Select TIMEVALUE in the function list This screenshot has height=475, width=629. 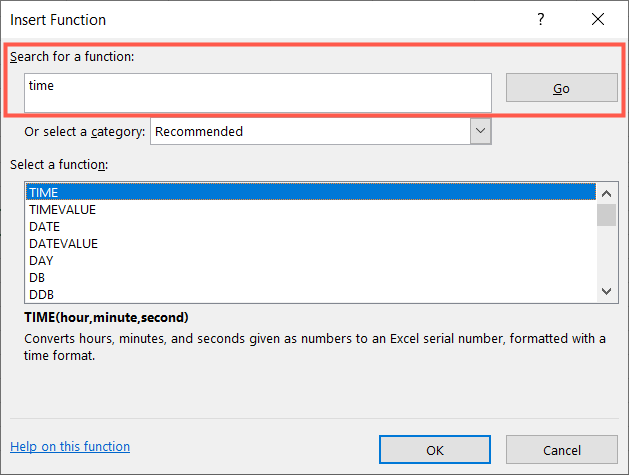[x=310, y=209]
